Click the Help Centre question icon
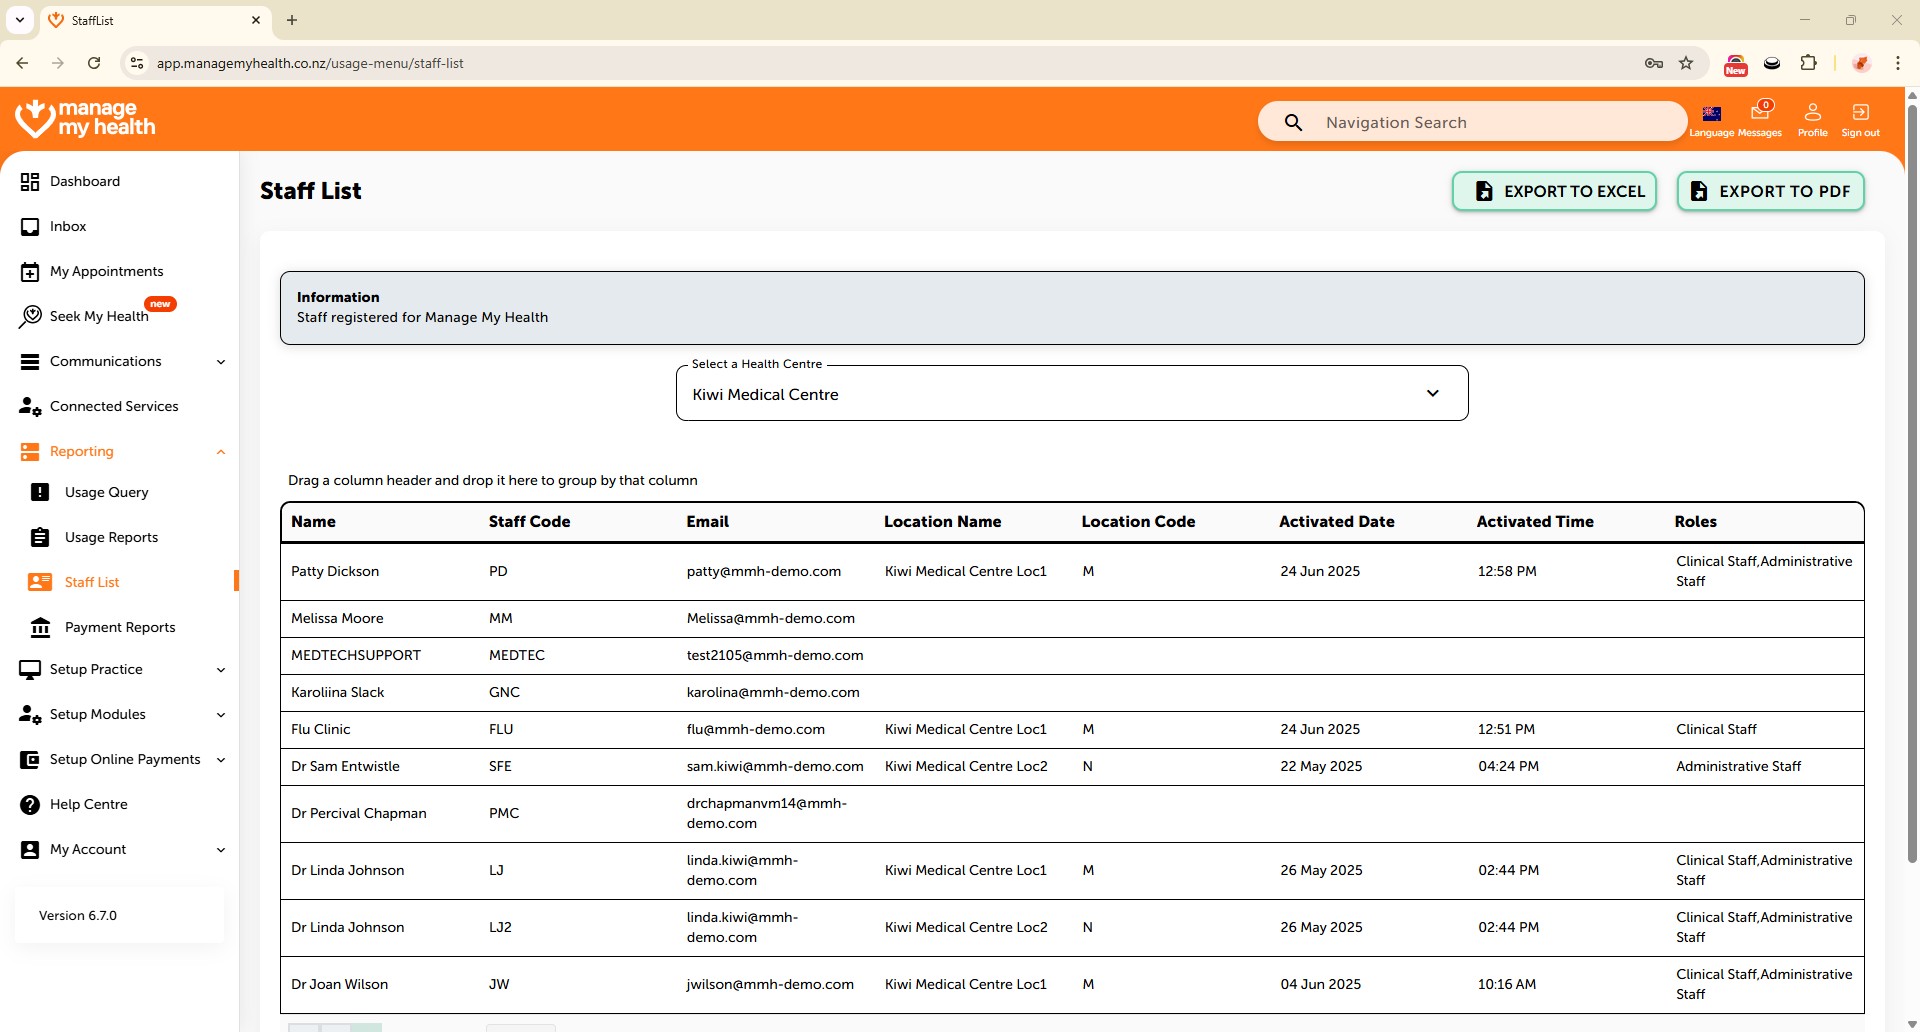Viewport: 1920px width, 1032px height. coord(30,805)
